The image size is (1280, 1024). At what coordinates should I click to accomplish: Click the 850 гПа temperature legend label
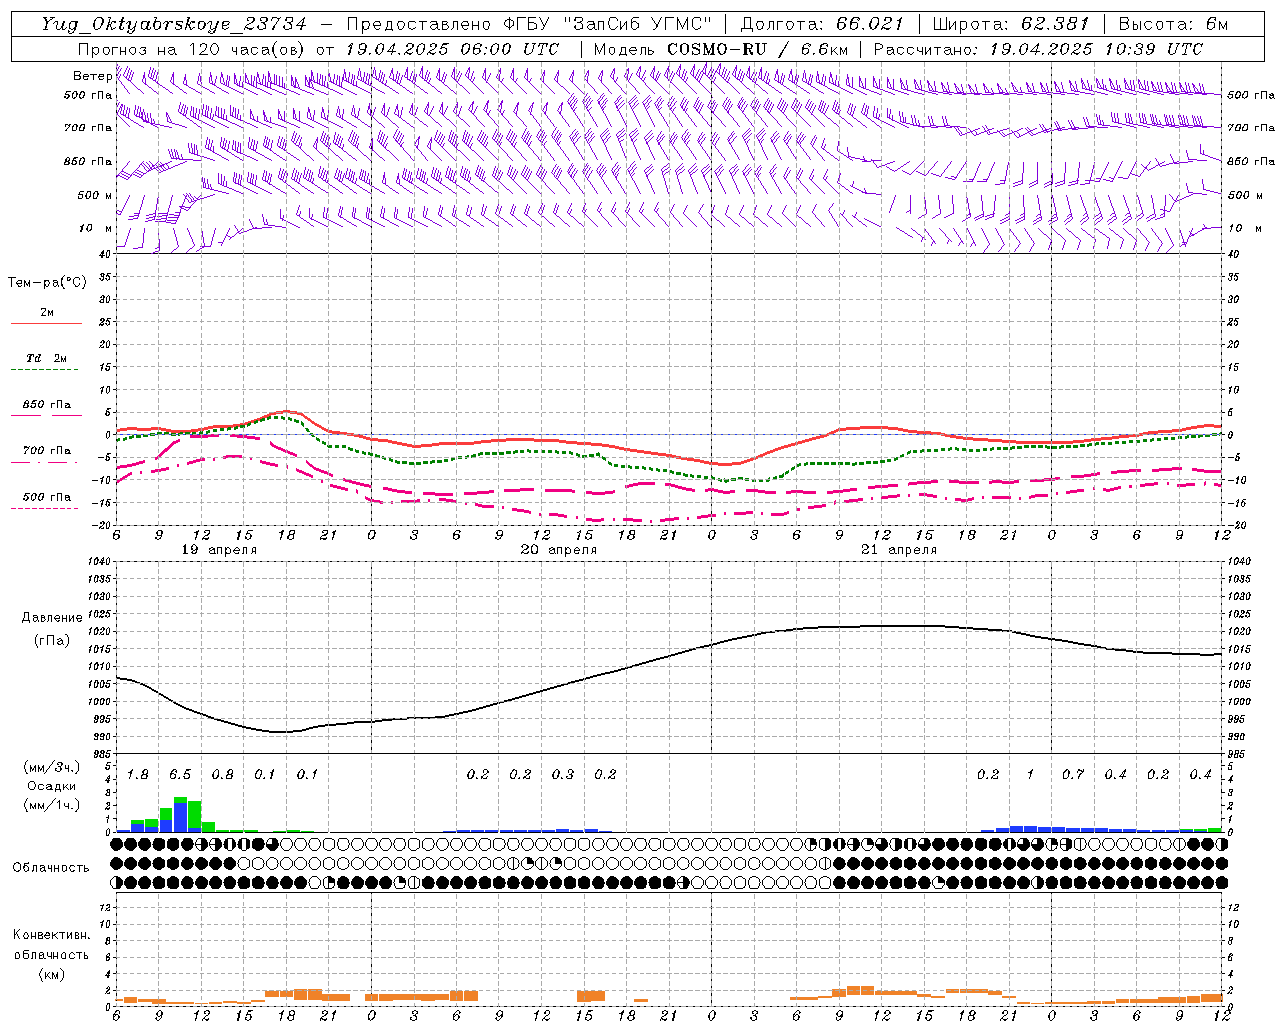[x=47, y=405]
